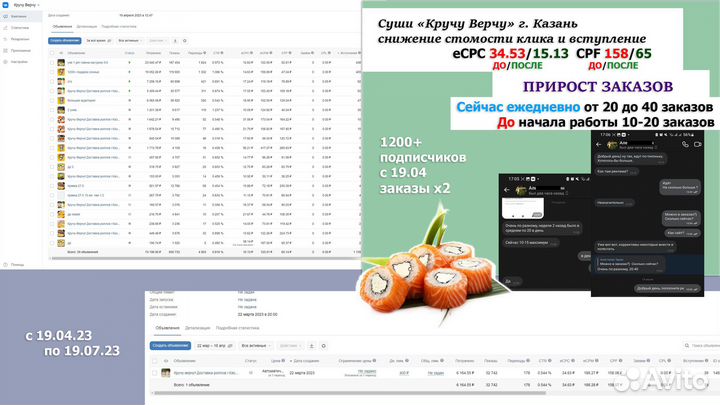Open Кручу Верчу account dropdown

(26, 5)
